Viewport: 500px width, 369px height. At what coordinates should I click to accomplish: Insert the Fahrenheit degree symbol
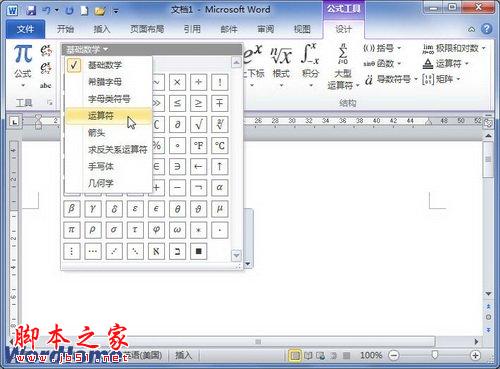198,145
